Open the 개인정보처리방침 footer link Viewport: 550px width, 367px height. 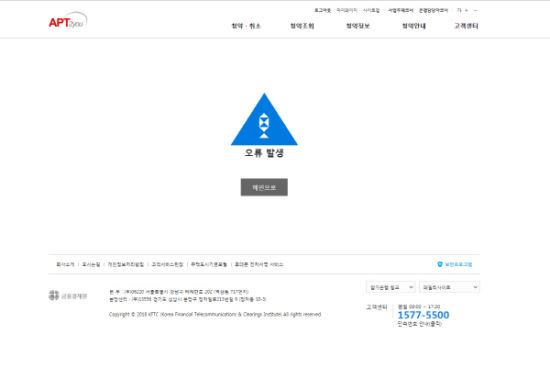tap(126, 264)
